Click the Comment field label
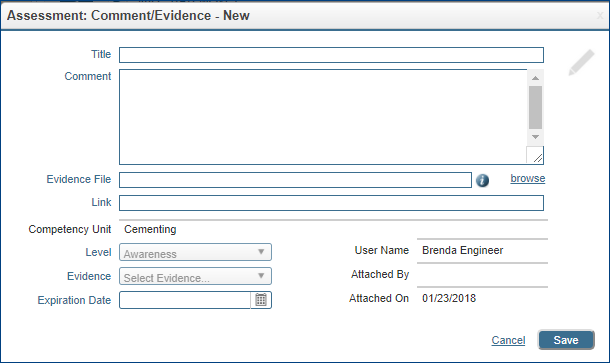Viewport: 610px width, 363px height. tap(88, 76)
